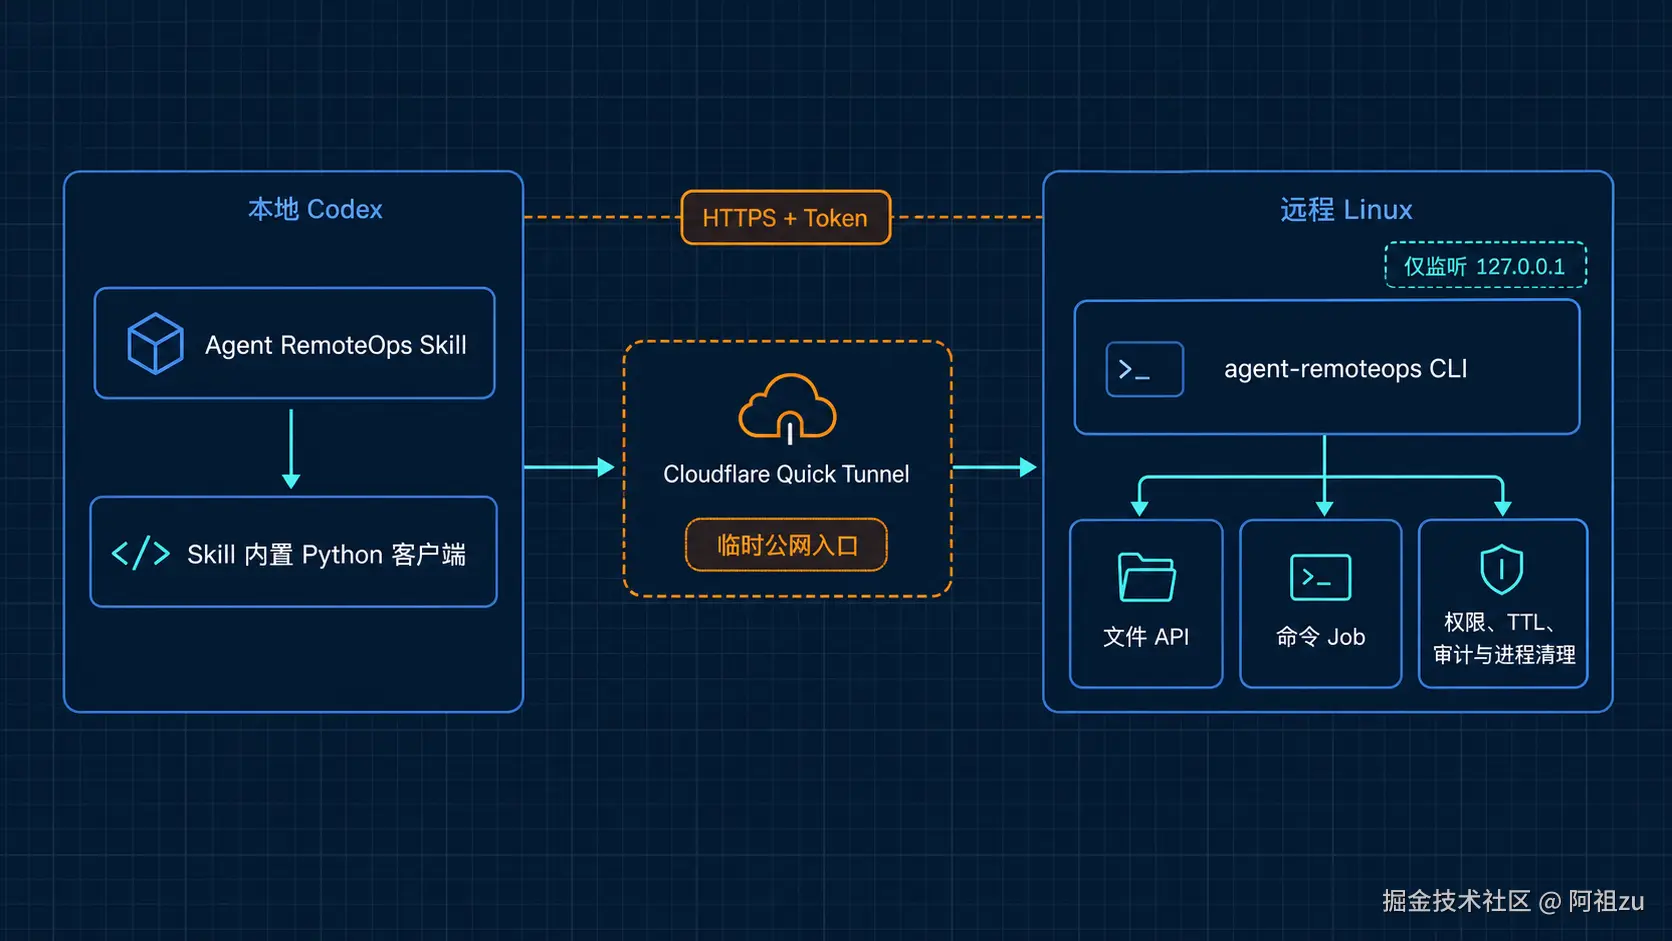The width and height of the screenshot is (1672, 941).
Task: Click the Agent RemoteOps Skill label
Action: [336, 345]
